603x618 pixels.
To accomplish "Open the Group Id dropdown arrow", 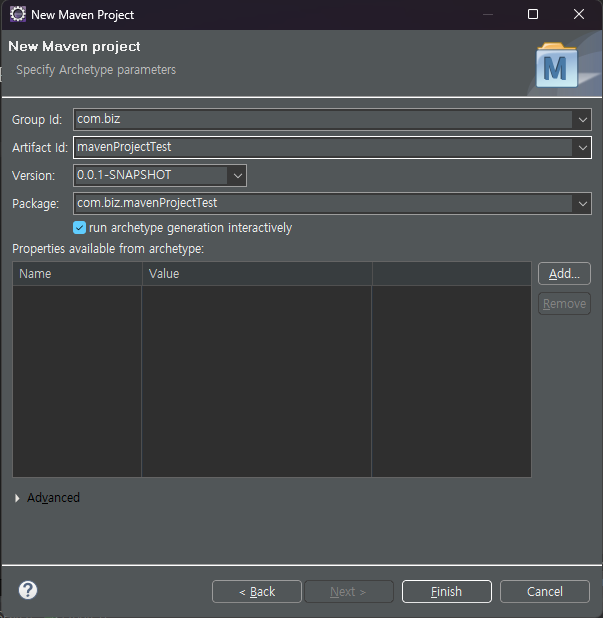I will (583, 119).
